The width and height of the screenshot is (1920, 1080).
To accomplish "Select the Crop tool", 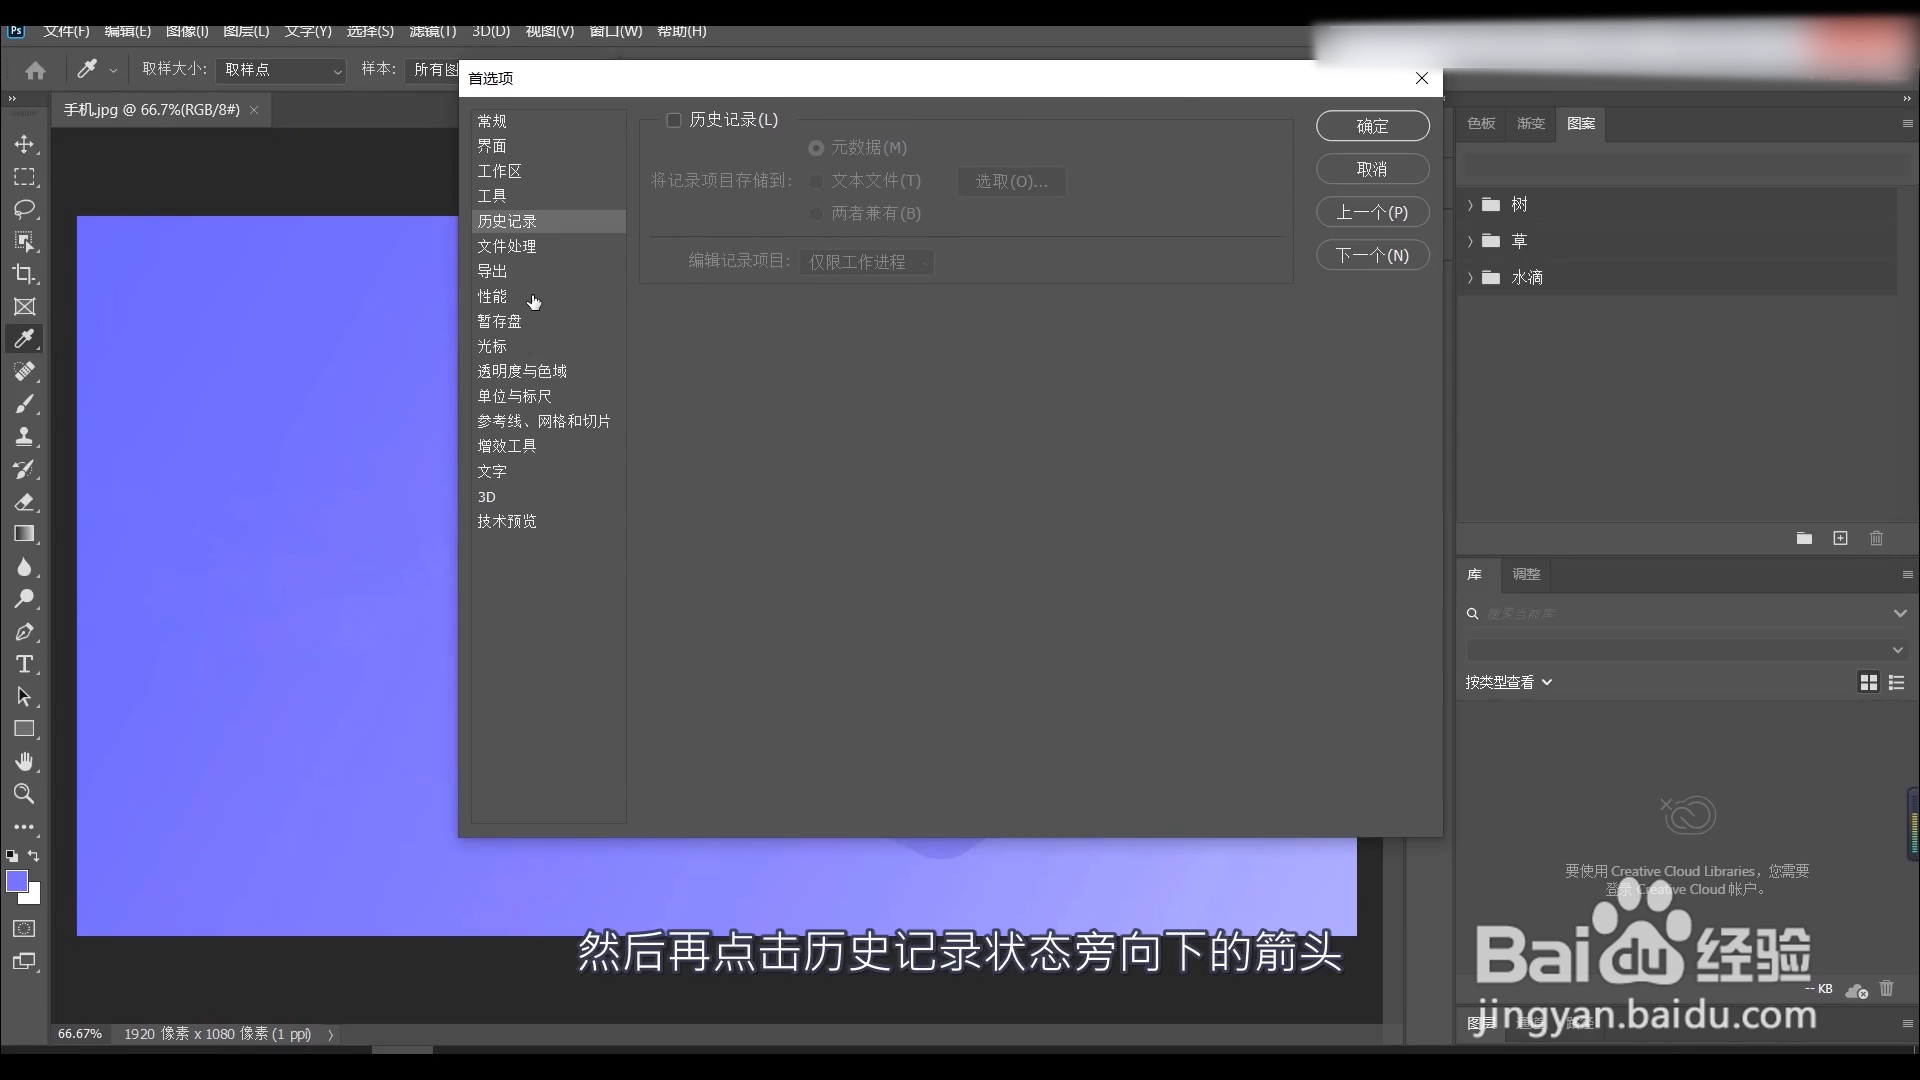I will click(x=24, y=274).
